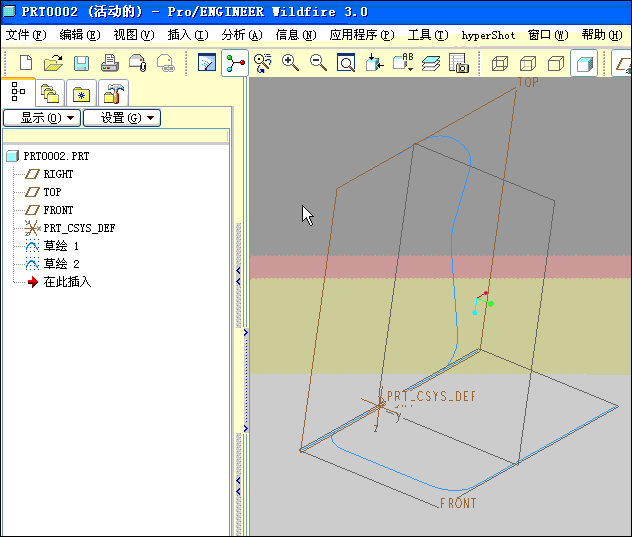Create a new file with New icon
The height and width of the screenshot is (537, 632).
(26, 63)
